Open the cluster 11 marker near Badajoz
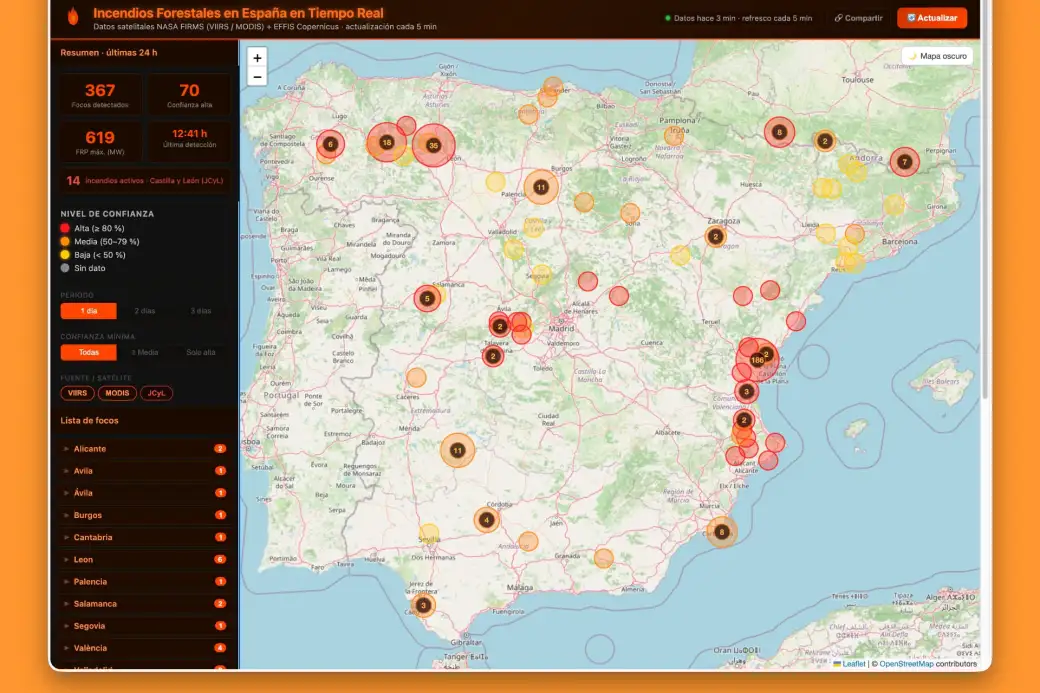 pos(458,450)
